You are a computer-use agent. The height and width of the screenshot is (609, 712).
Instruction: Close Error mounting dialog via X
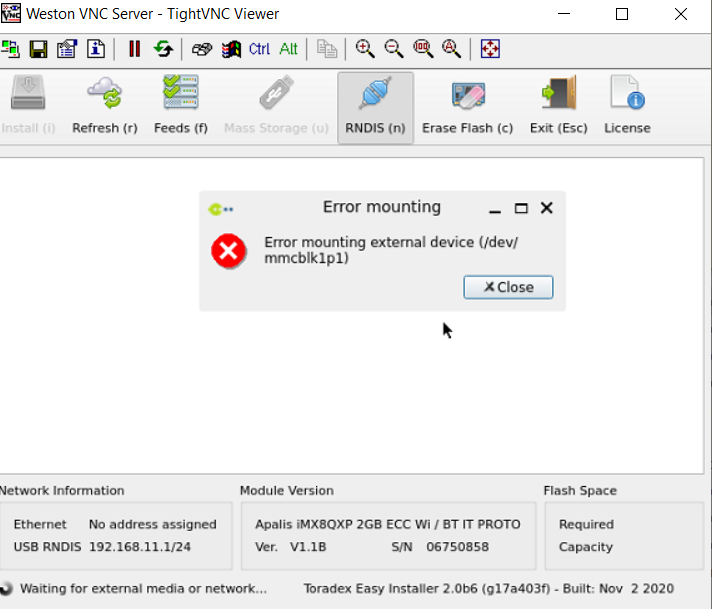click(547, 208)
